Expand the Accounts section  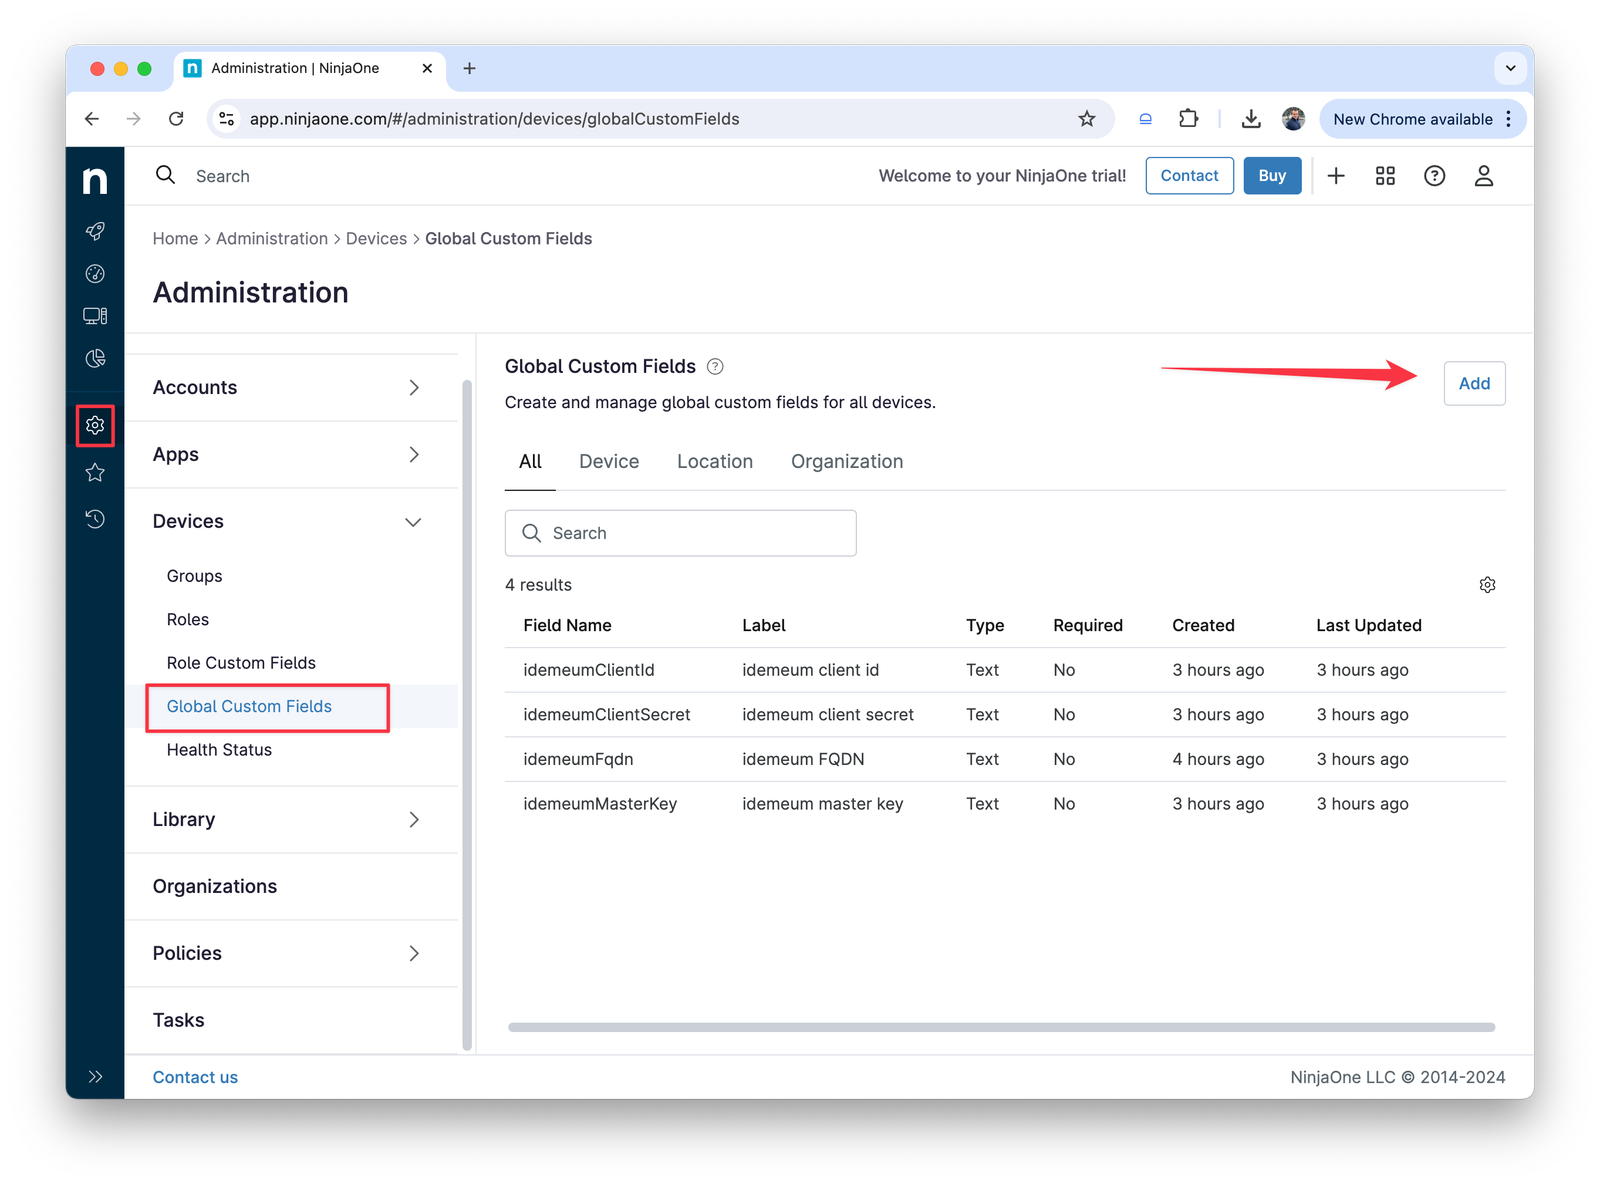pyautogui.click(x=413, y=387)
